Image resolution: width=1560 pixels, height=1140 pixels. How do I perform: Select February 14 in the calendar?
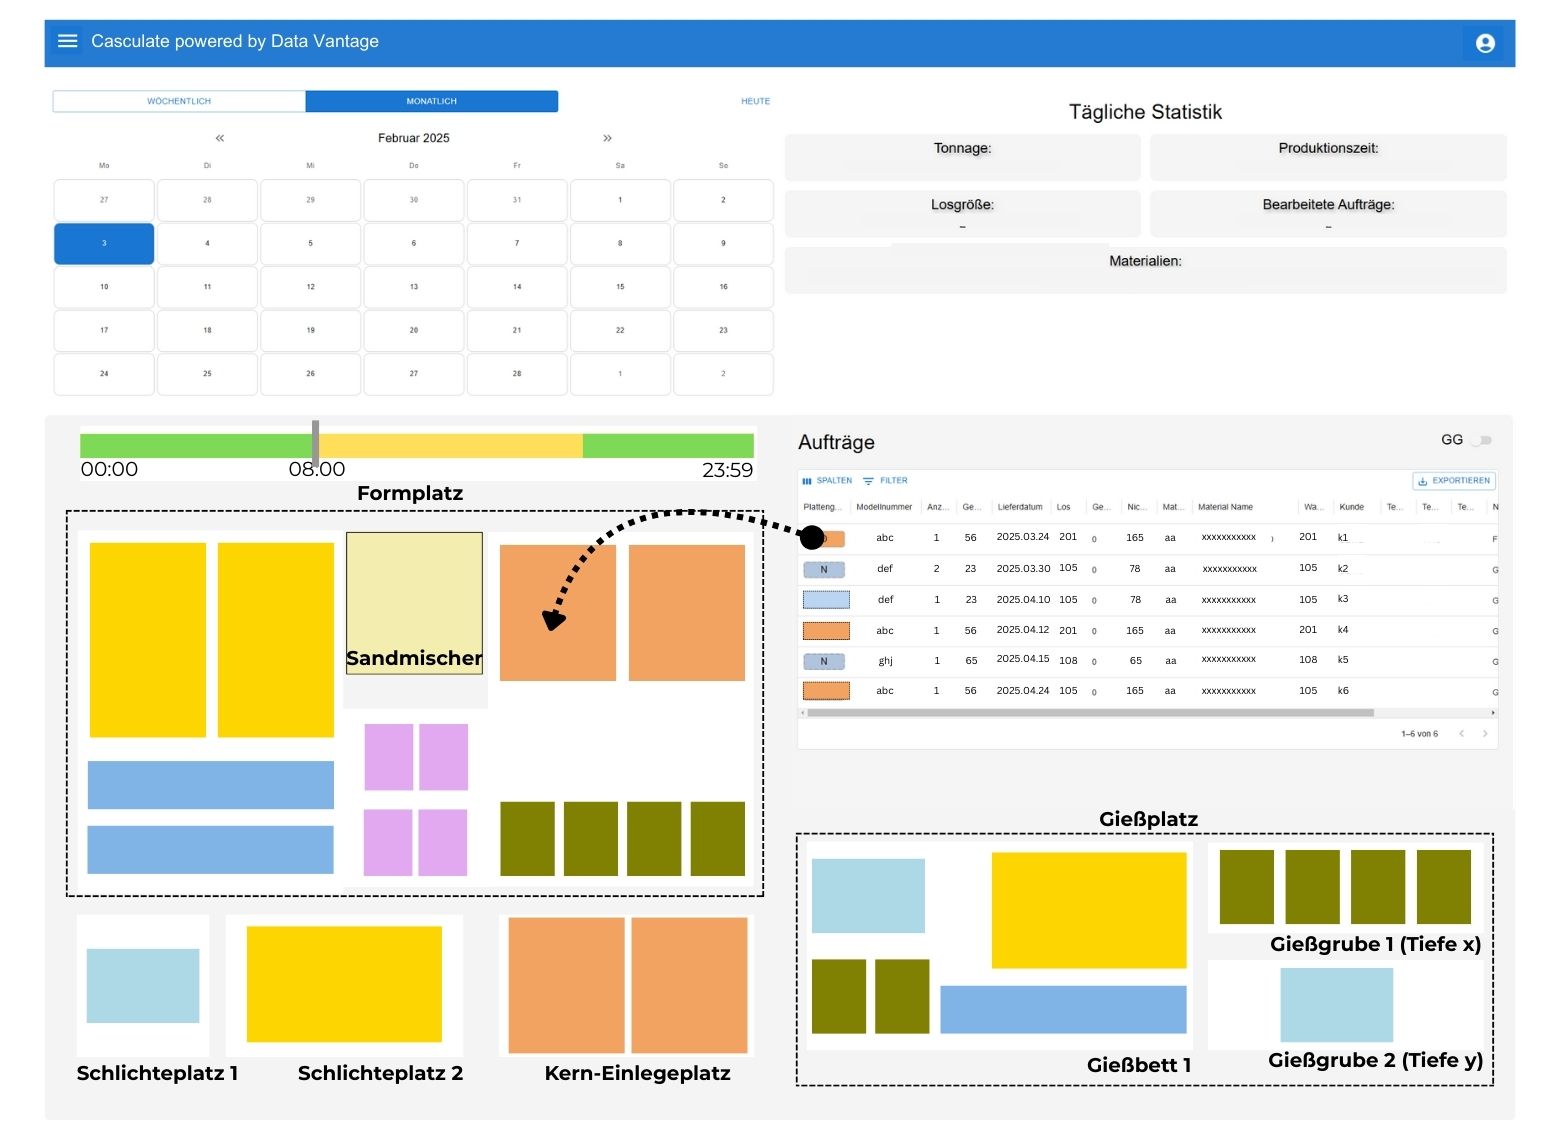[517, 287]
